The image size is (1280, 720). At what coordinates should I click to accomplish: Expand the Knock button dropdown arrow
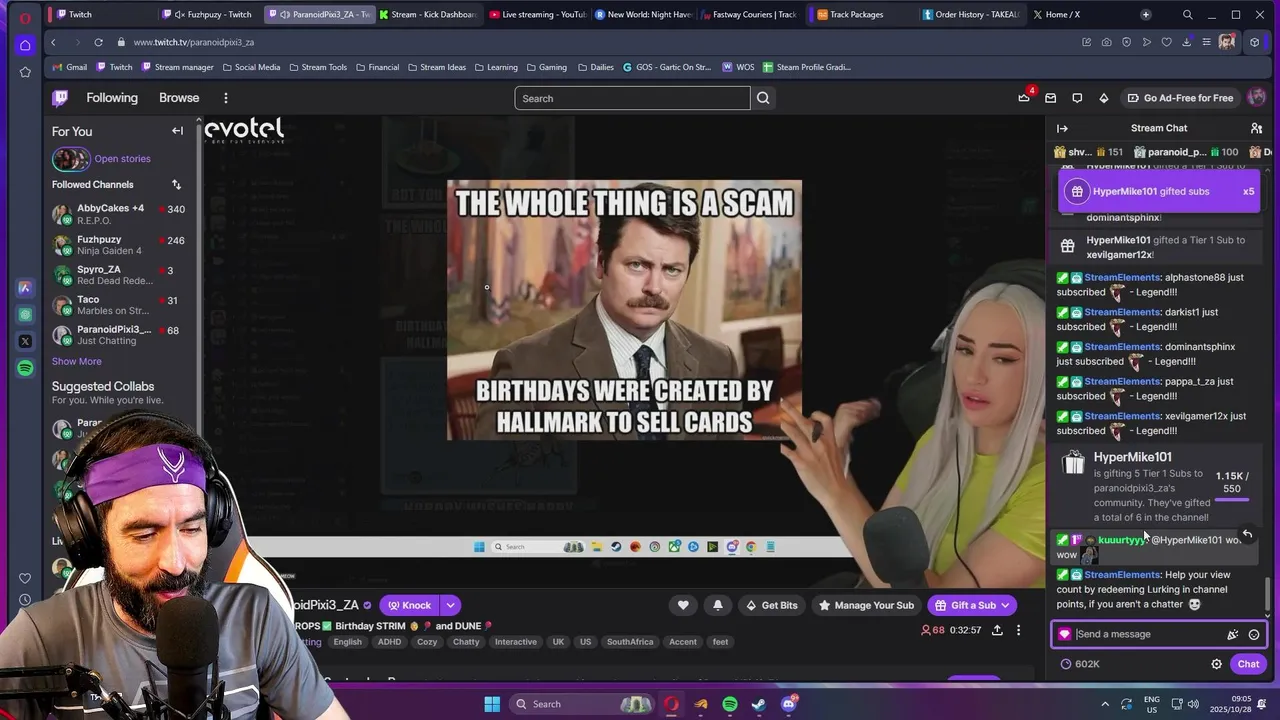click(450, 605)
